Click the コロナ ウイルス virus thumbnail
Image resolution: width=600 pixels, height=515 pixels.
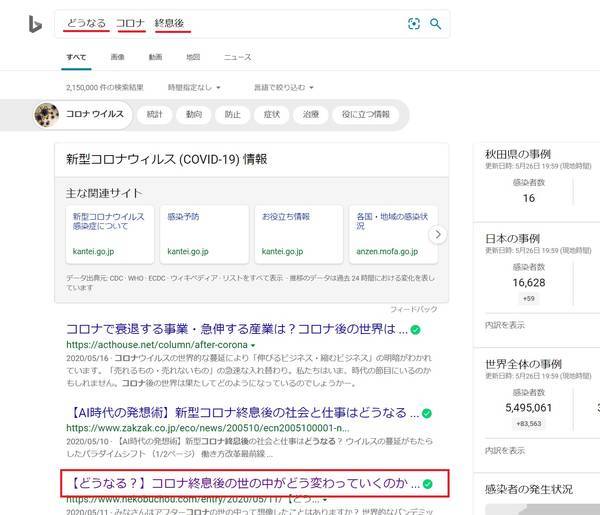46,115
